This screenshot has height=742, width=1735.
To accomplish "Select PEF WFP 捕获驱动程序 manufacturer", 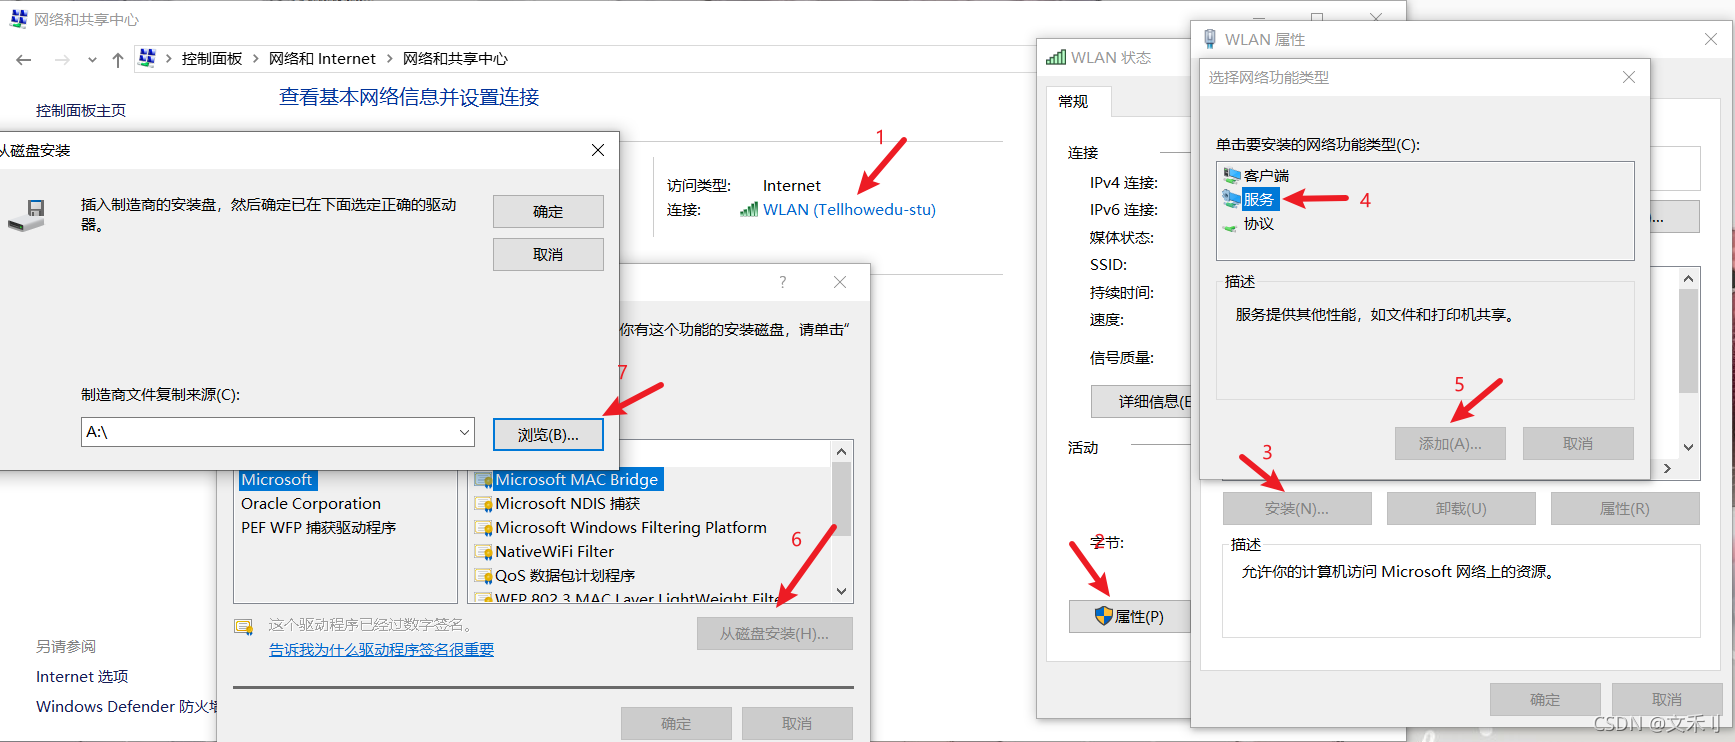I will pos(319,528).
